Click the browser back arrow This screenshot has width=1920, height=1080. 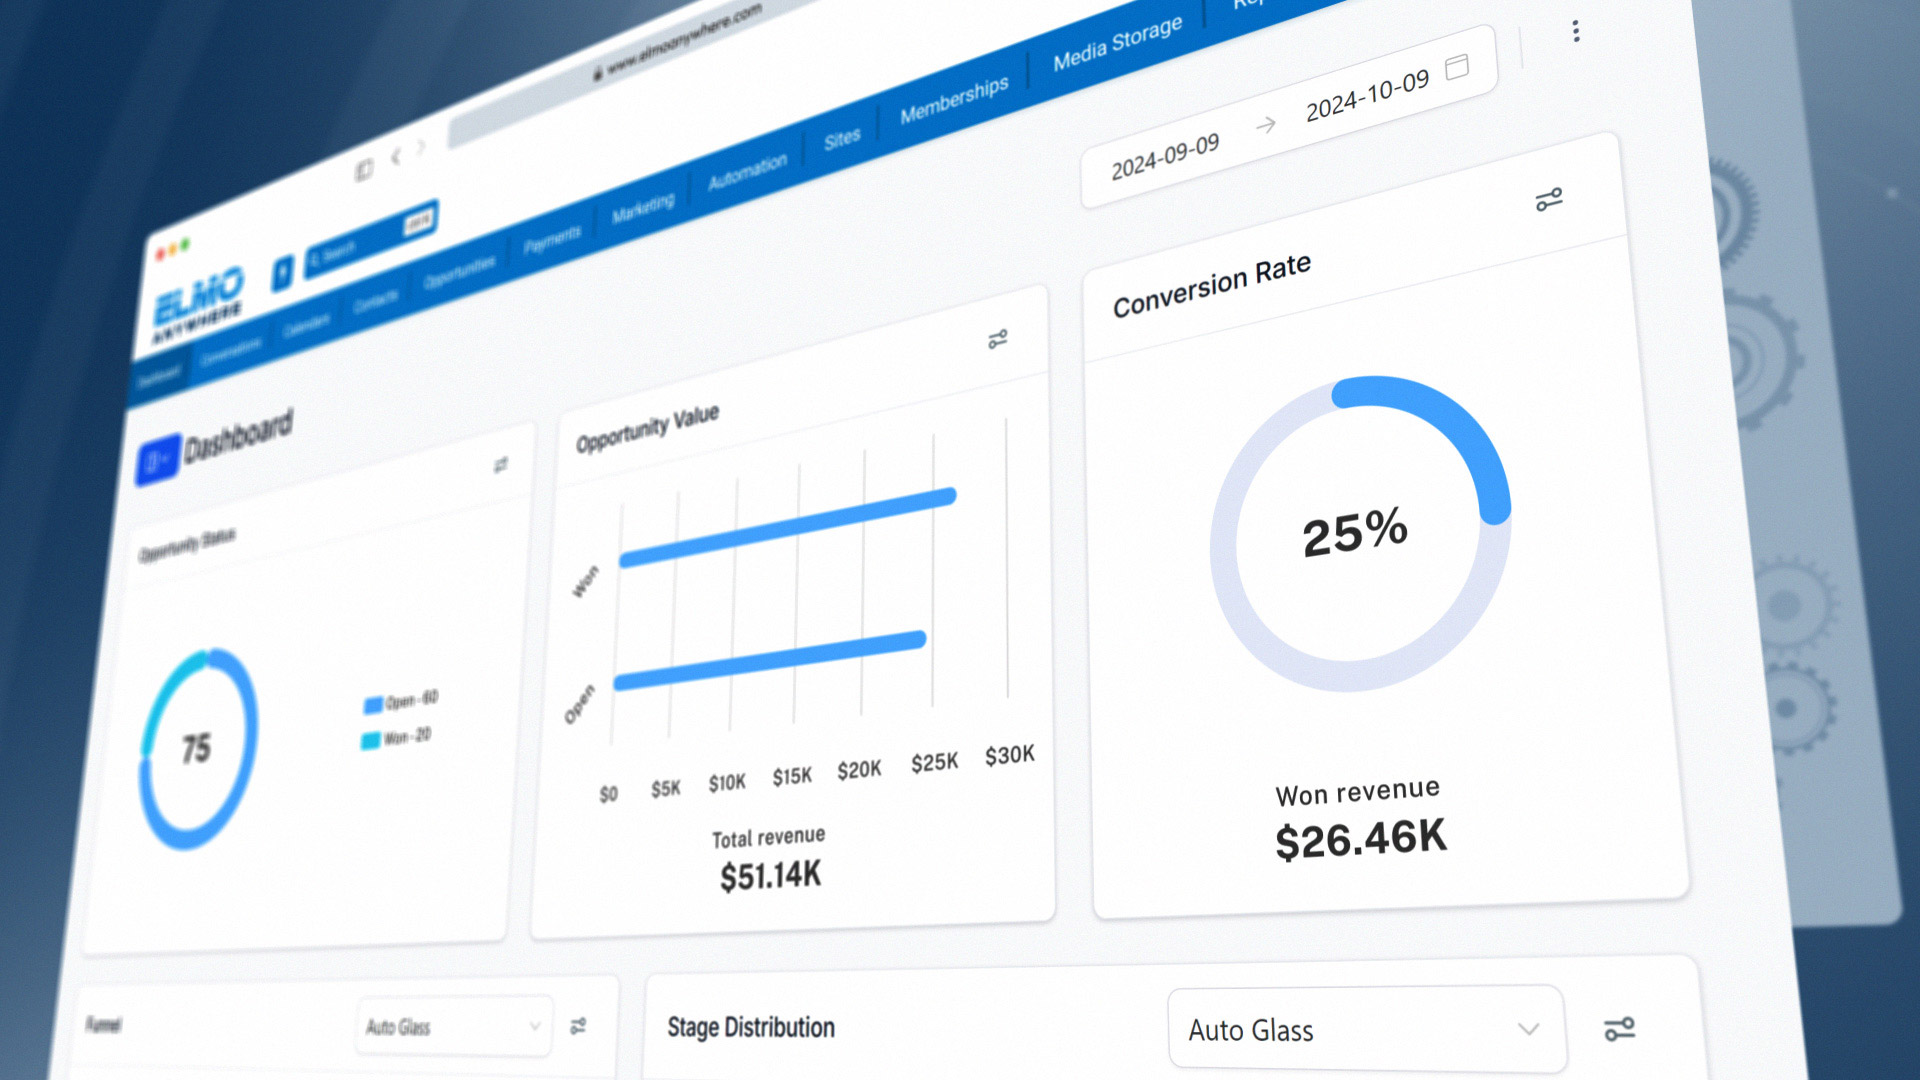point(396,156)
